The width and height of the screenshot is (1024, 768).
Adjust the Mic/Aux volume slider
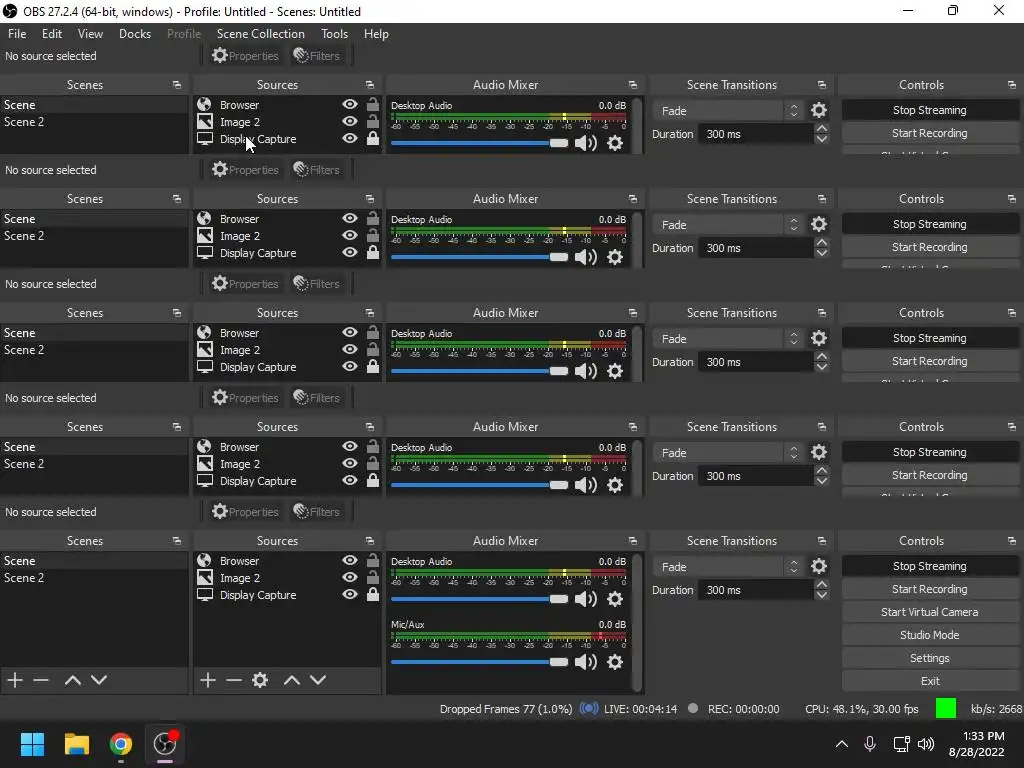click(479, 662)
